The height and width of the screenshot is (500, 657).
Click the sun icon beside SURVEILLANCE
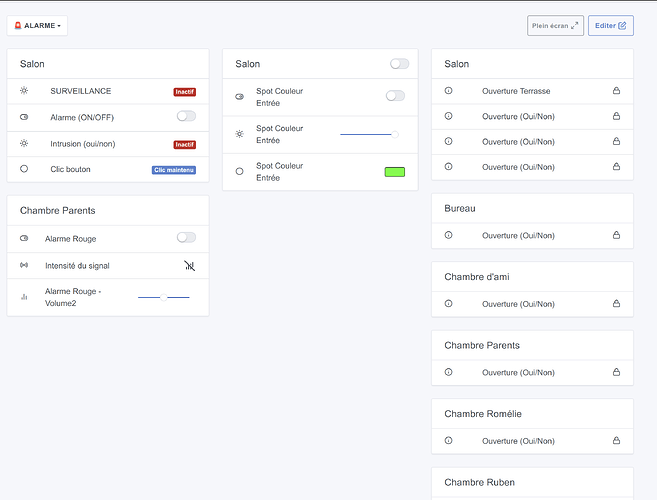(x=24, y=91)
